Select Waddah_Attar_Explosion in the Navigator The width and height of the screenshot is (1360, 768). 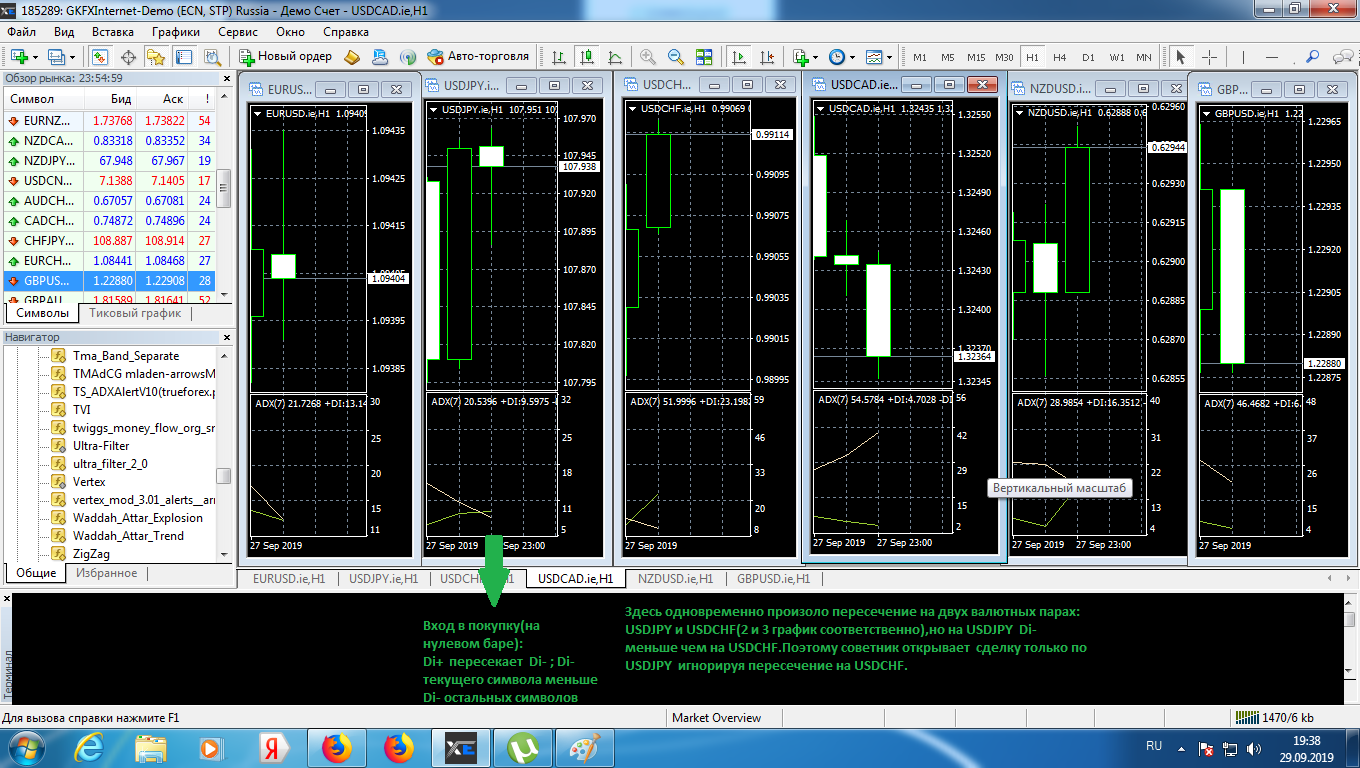click(137, 518)
